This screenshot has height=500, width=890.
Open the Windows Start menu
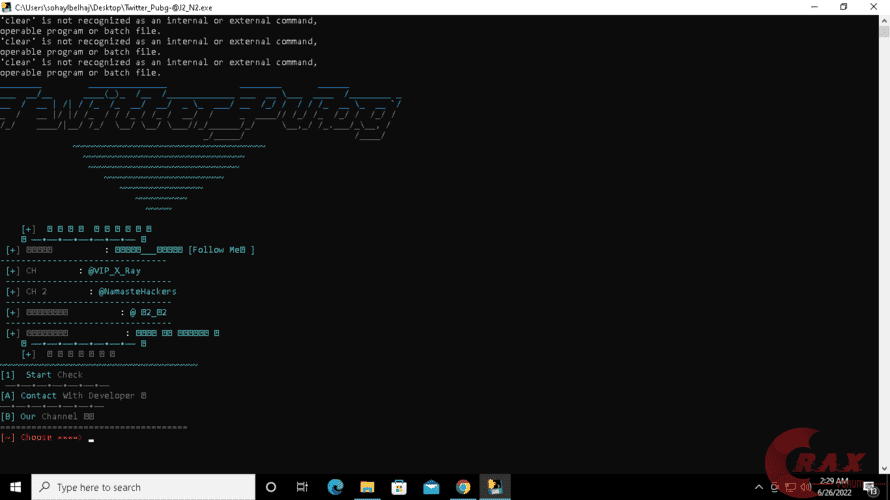15,487
